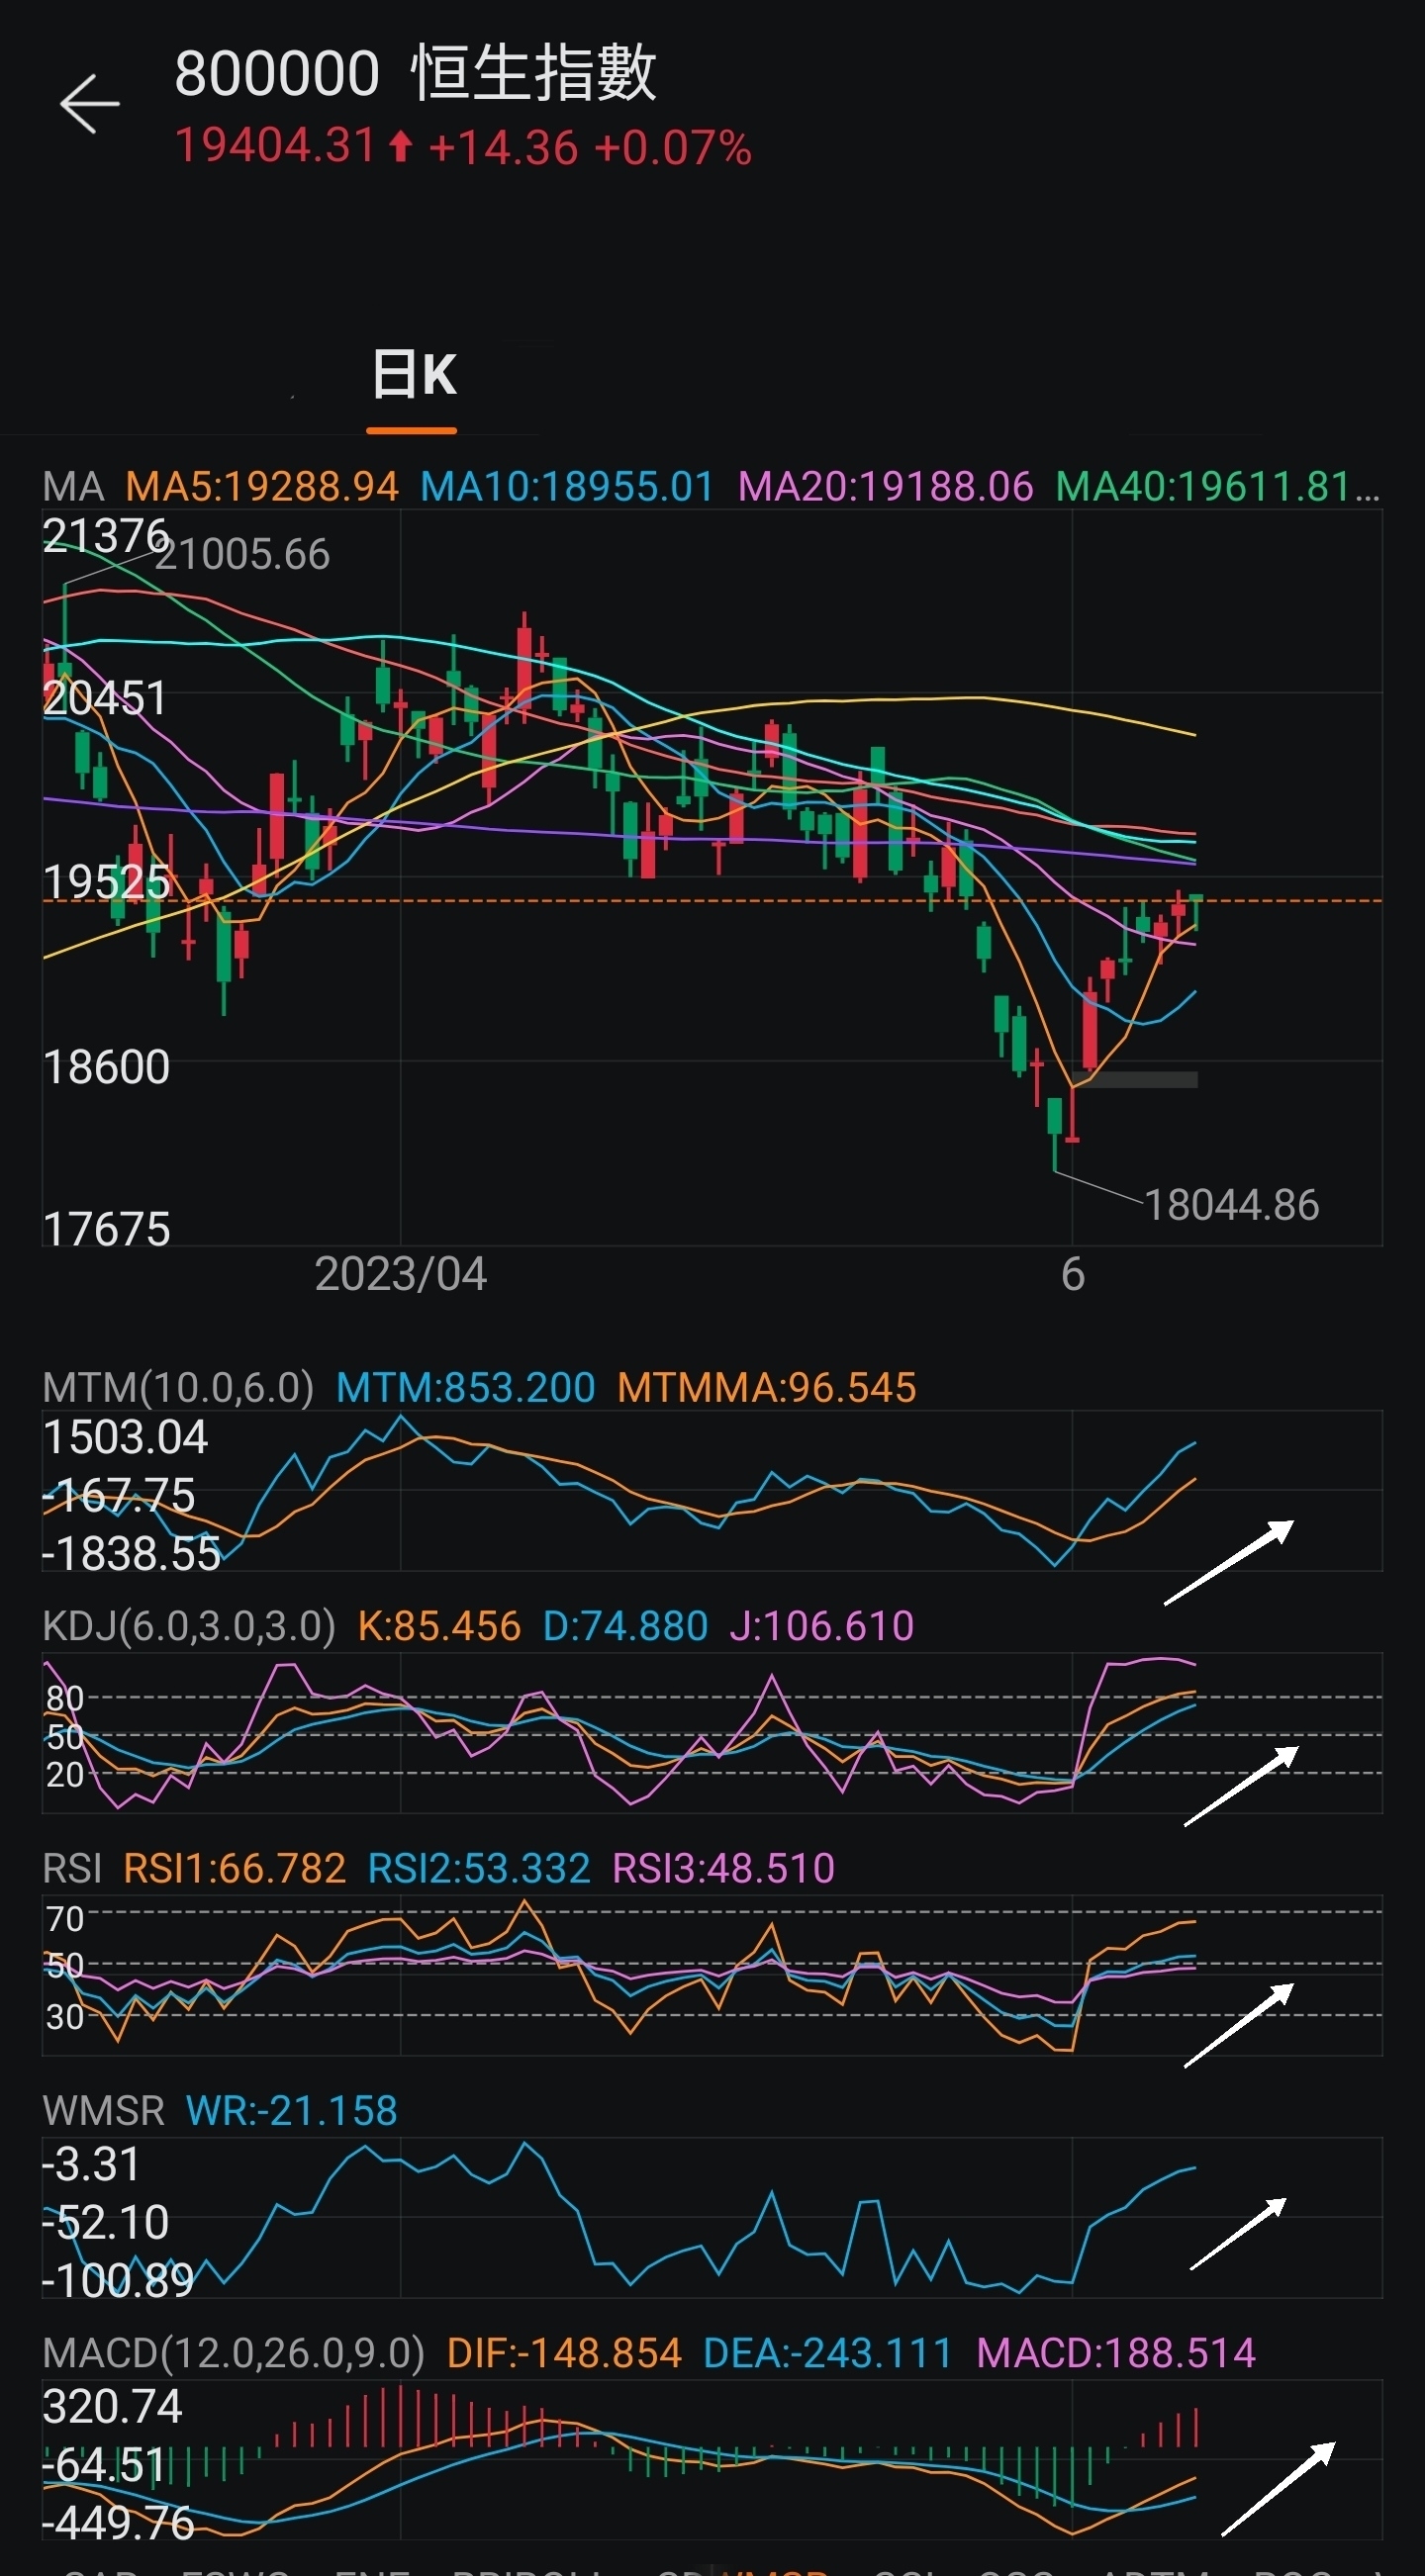
Task: Tap the K:85.456 value
Action: click(439, 1627)
